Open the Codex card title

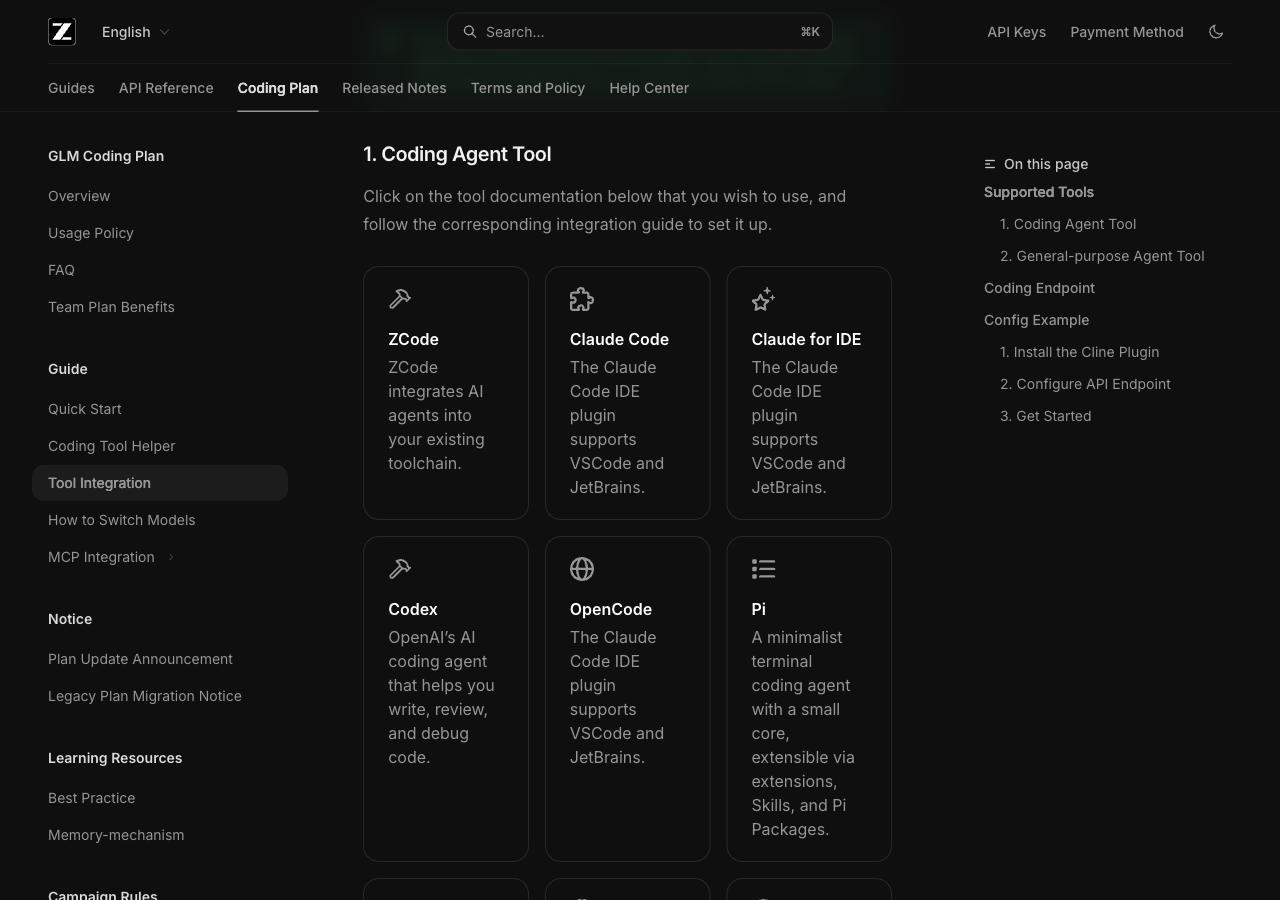(x=413, y=609)
